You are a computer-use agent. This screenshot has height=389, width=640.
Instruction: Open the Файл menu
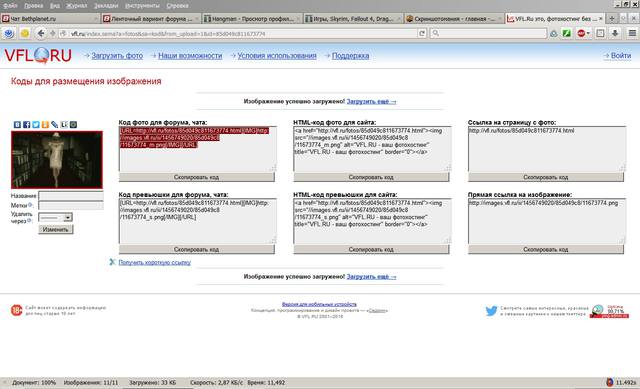click(10, 5)
